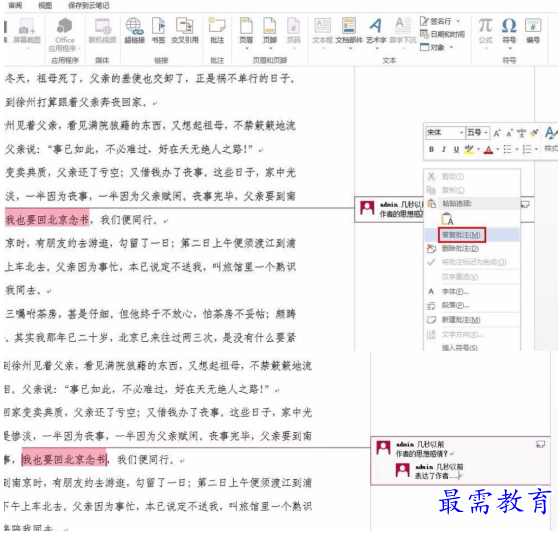Open the 审阅 ribbon tab

coord(15,5)
